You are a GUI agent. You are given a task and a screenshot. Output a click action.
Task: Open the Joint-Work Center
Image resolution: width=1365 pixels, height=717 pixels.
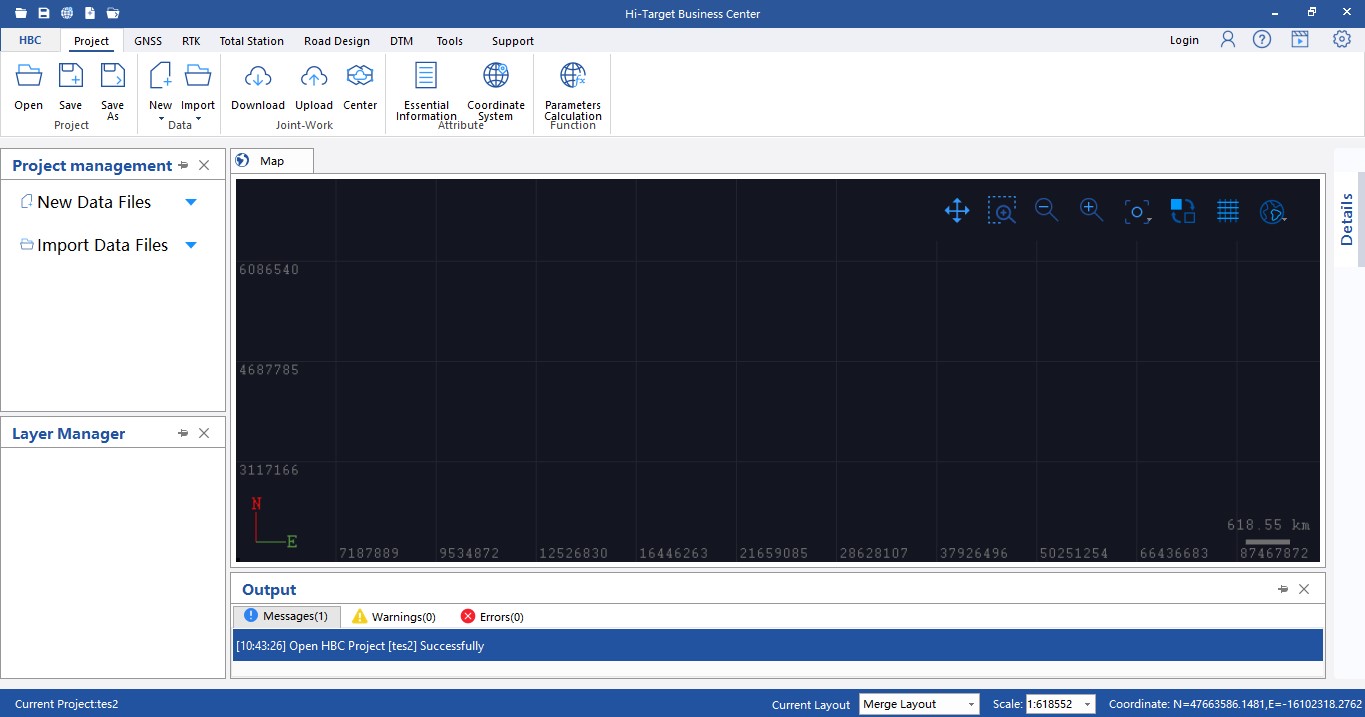coord(360,87)
